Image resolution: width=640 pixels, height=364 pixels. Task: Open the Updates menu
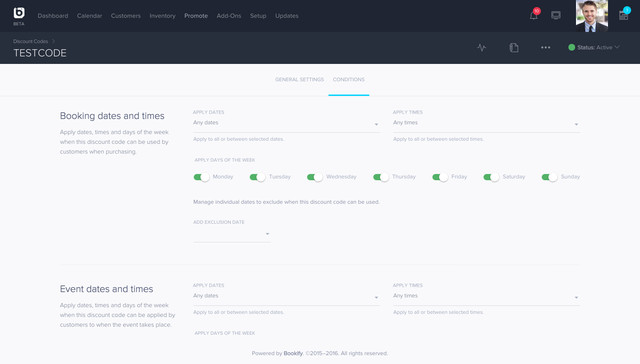(287, 16)
